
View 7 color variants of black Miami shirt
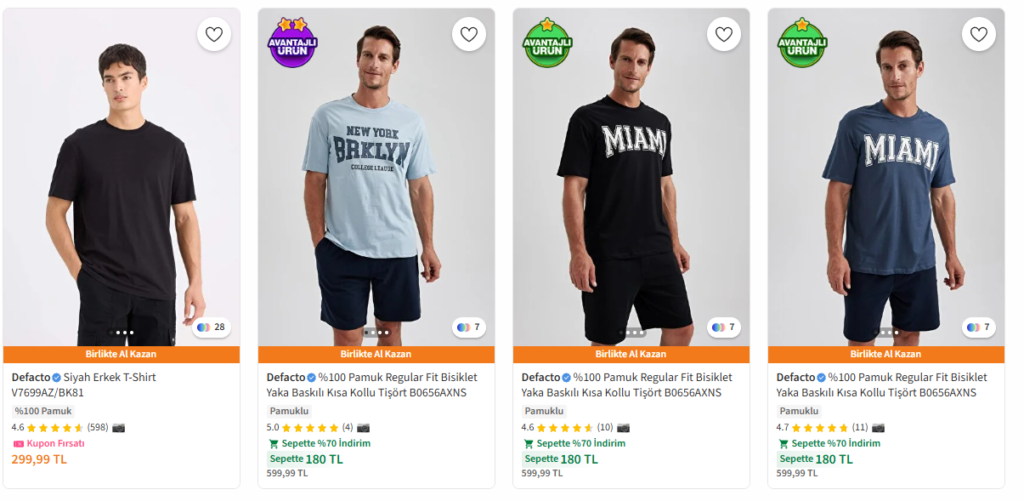724,327
